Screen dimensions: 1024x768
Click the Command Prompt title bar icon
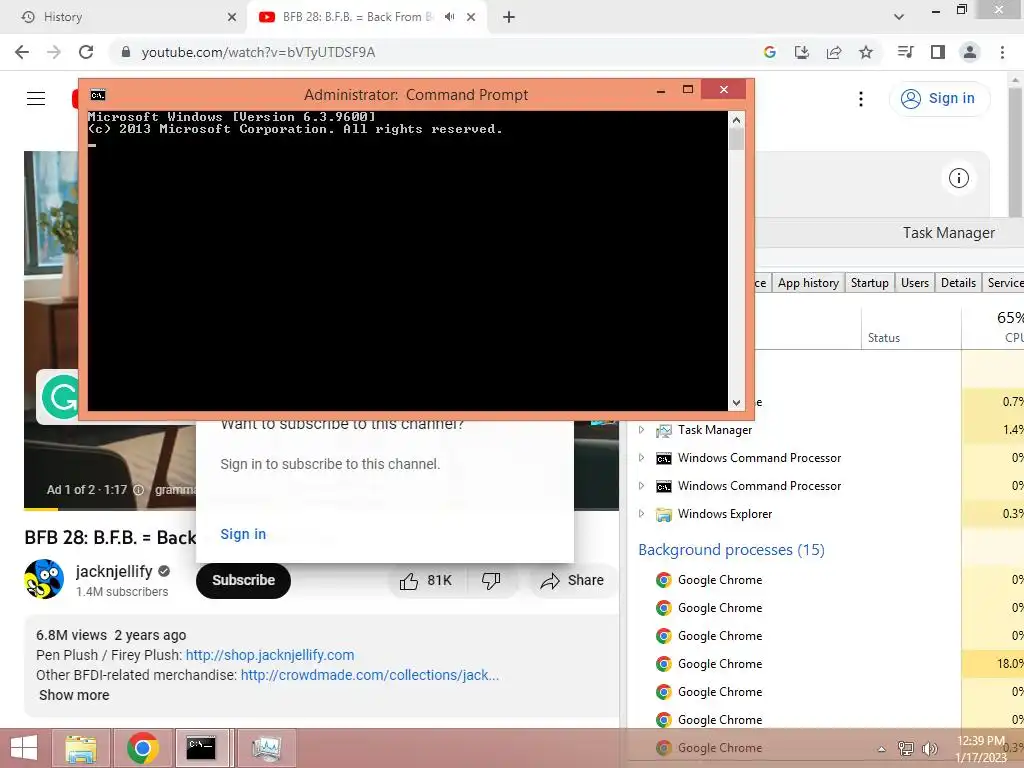pyautogui.click(x=98, y=95)
